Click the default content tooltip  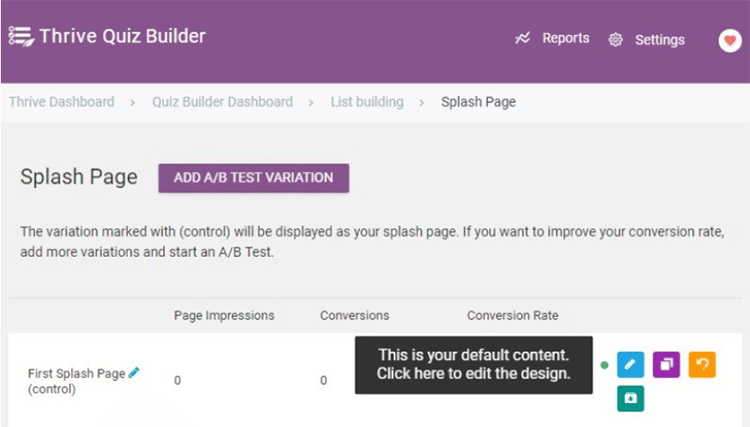[473, 365]
